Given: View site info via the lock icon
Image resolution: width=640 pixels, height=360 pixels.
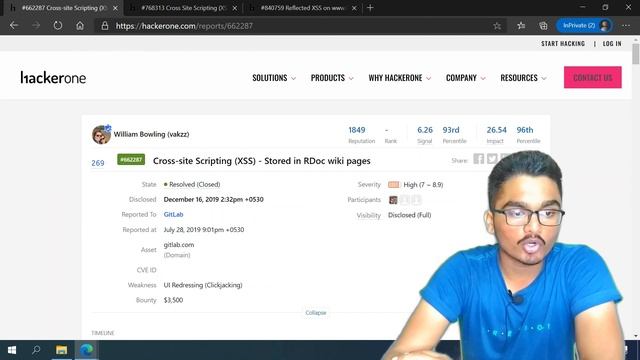Looking at the screenshot, I should 105,26.
